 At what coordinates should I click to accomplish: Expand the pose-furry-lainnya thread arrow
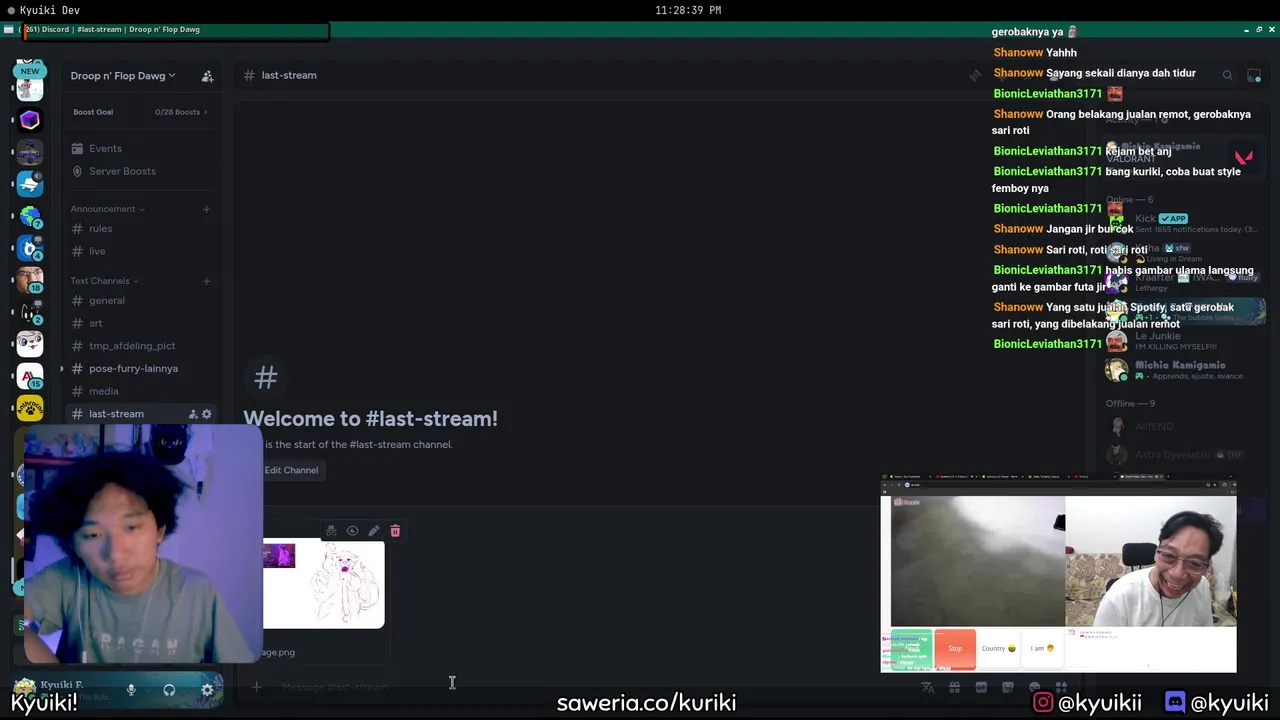(62, 369)
